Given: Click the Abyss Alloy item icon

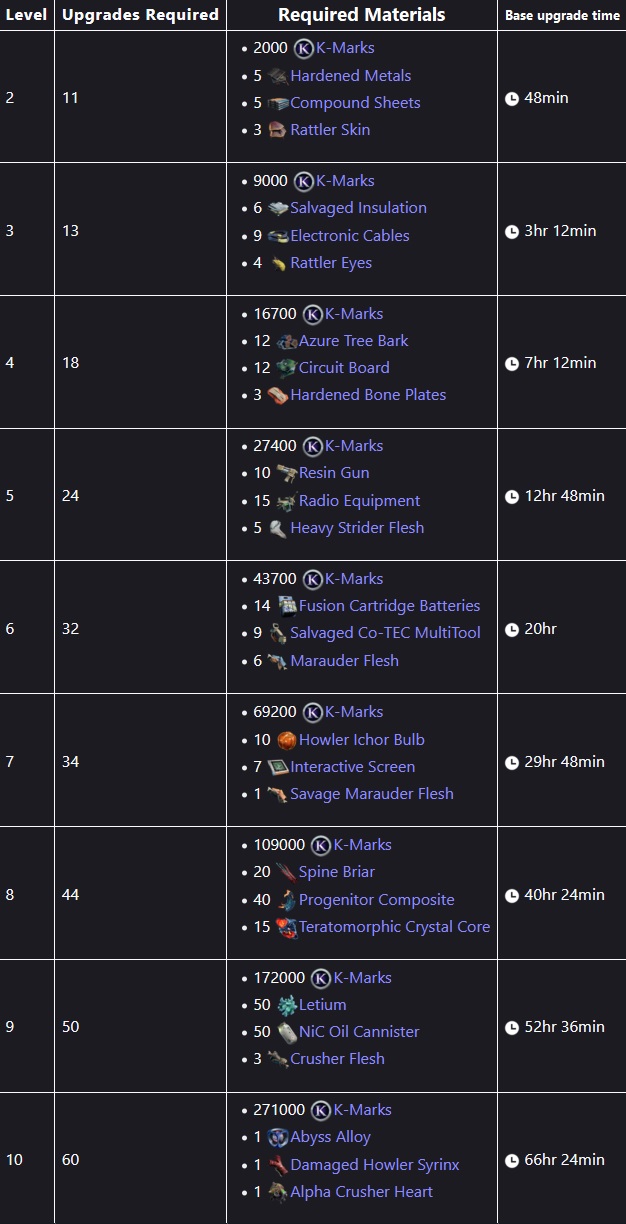Looking at the screenshot, I should click(277, 1137).
